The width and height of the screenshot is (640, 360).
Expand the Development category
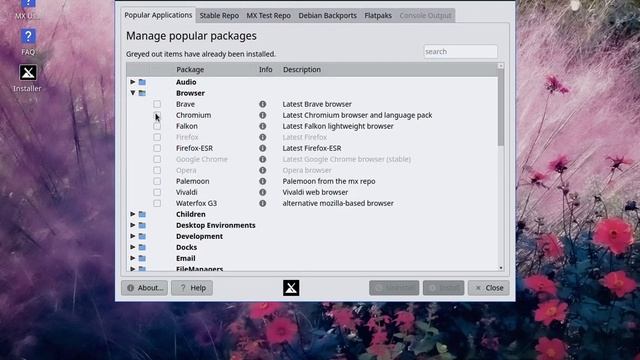point(133,236)
